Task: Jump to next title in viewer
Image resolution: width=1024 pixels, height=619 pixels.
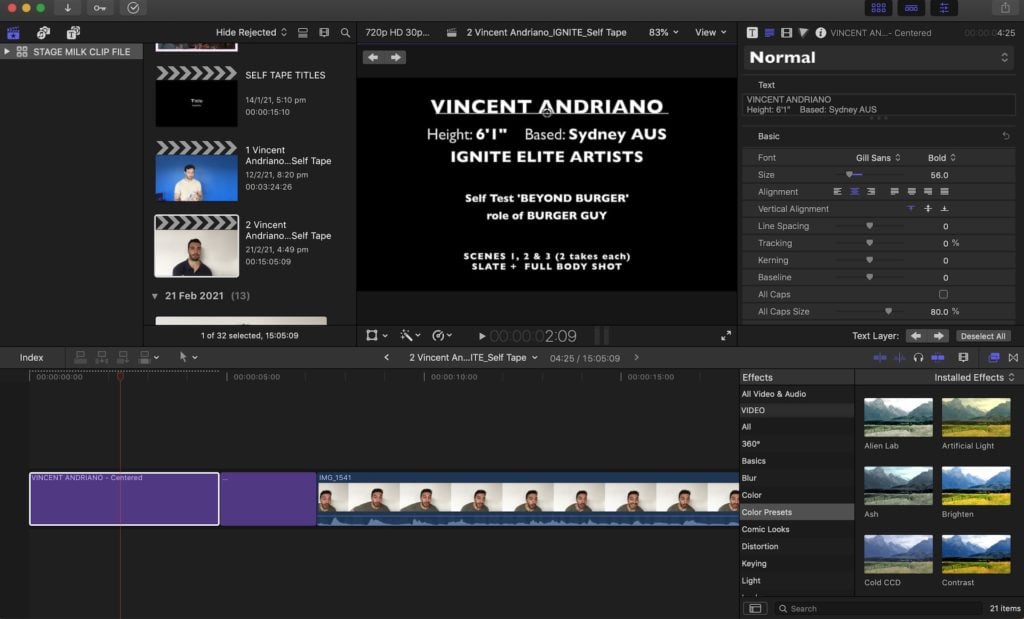Action: 396,57
